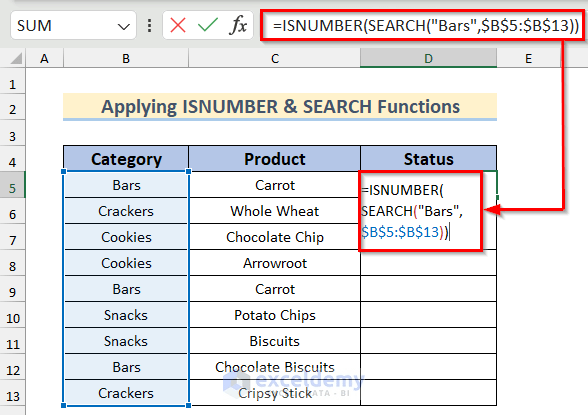Select 'Cookies' cell in row 7
Screen dimensions: 588x415
point(126,237)
